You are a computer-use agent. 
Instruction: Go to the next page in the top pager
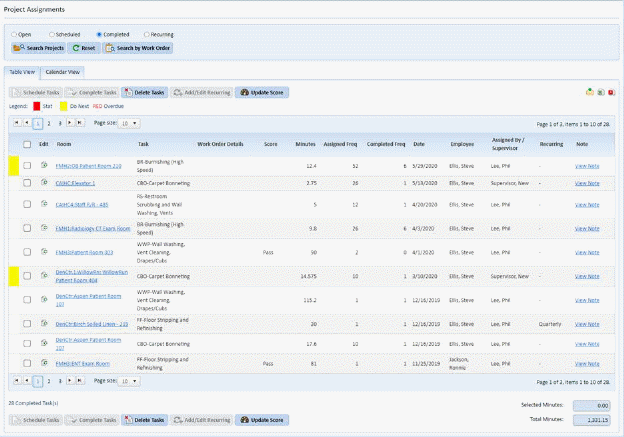click(x=71, y=123)
